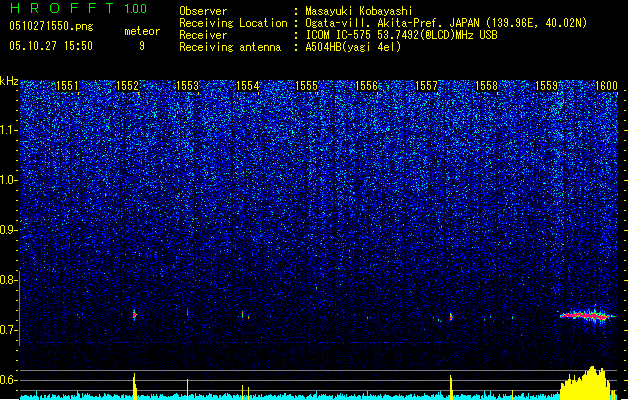Click the meteor label
Viewport: 629px width, 400px height.
point(142,31)
